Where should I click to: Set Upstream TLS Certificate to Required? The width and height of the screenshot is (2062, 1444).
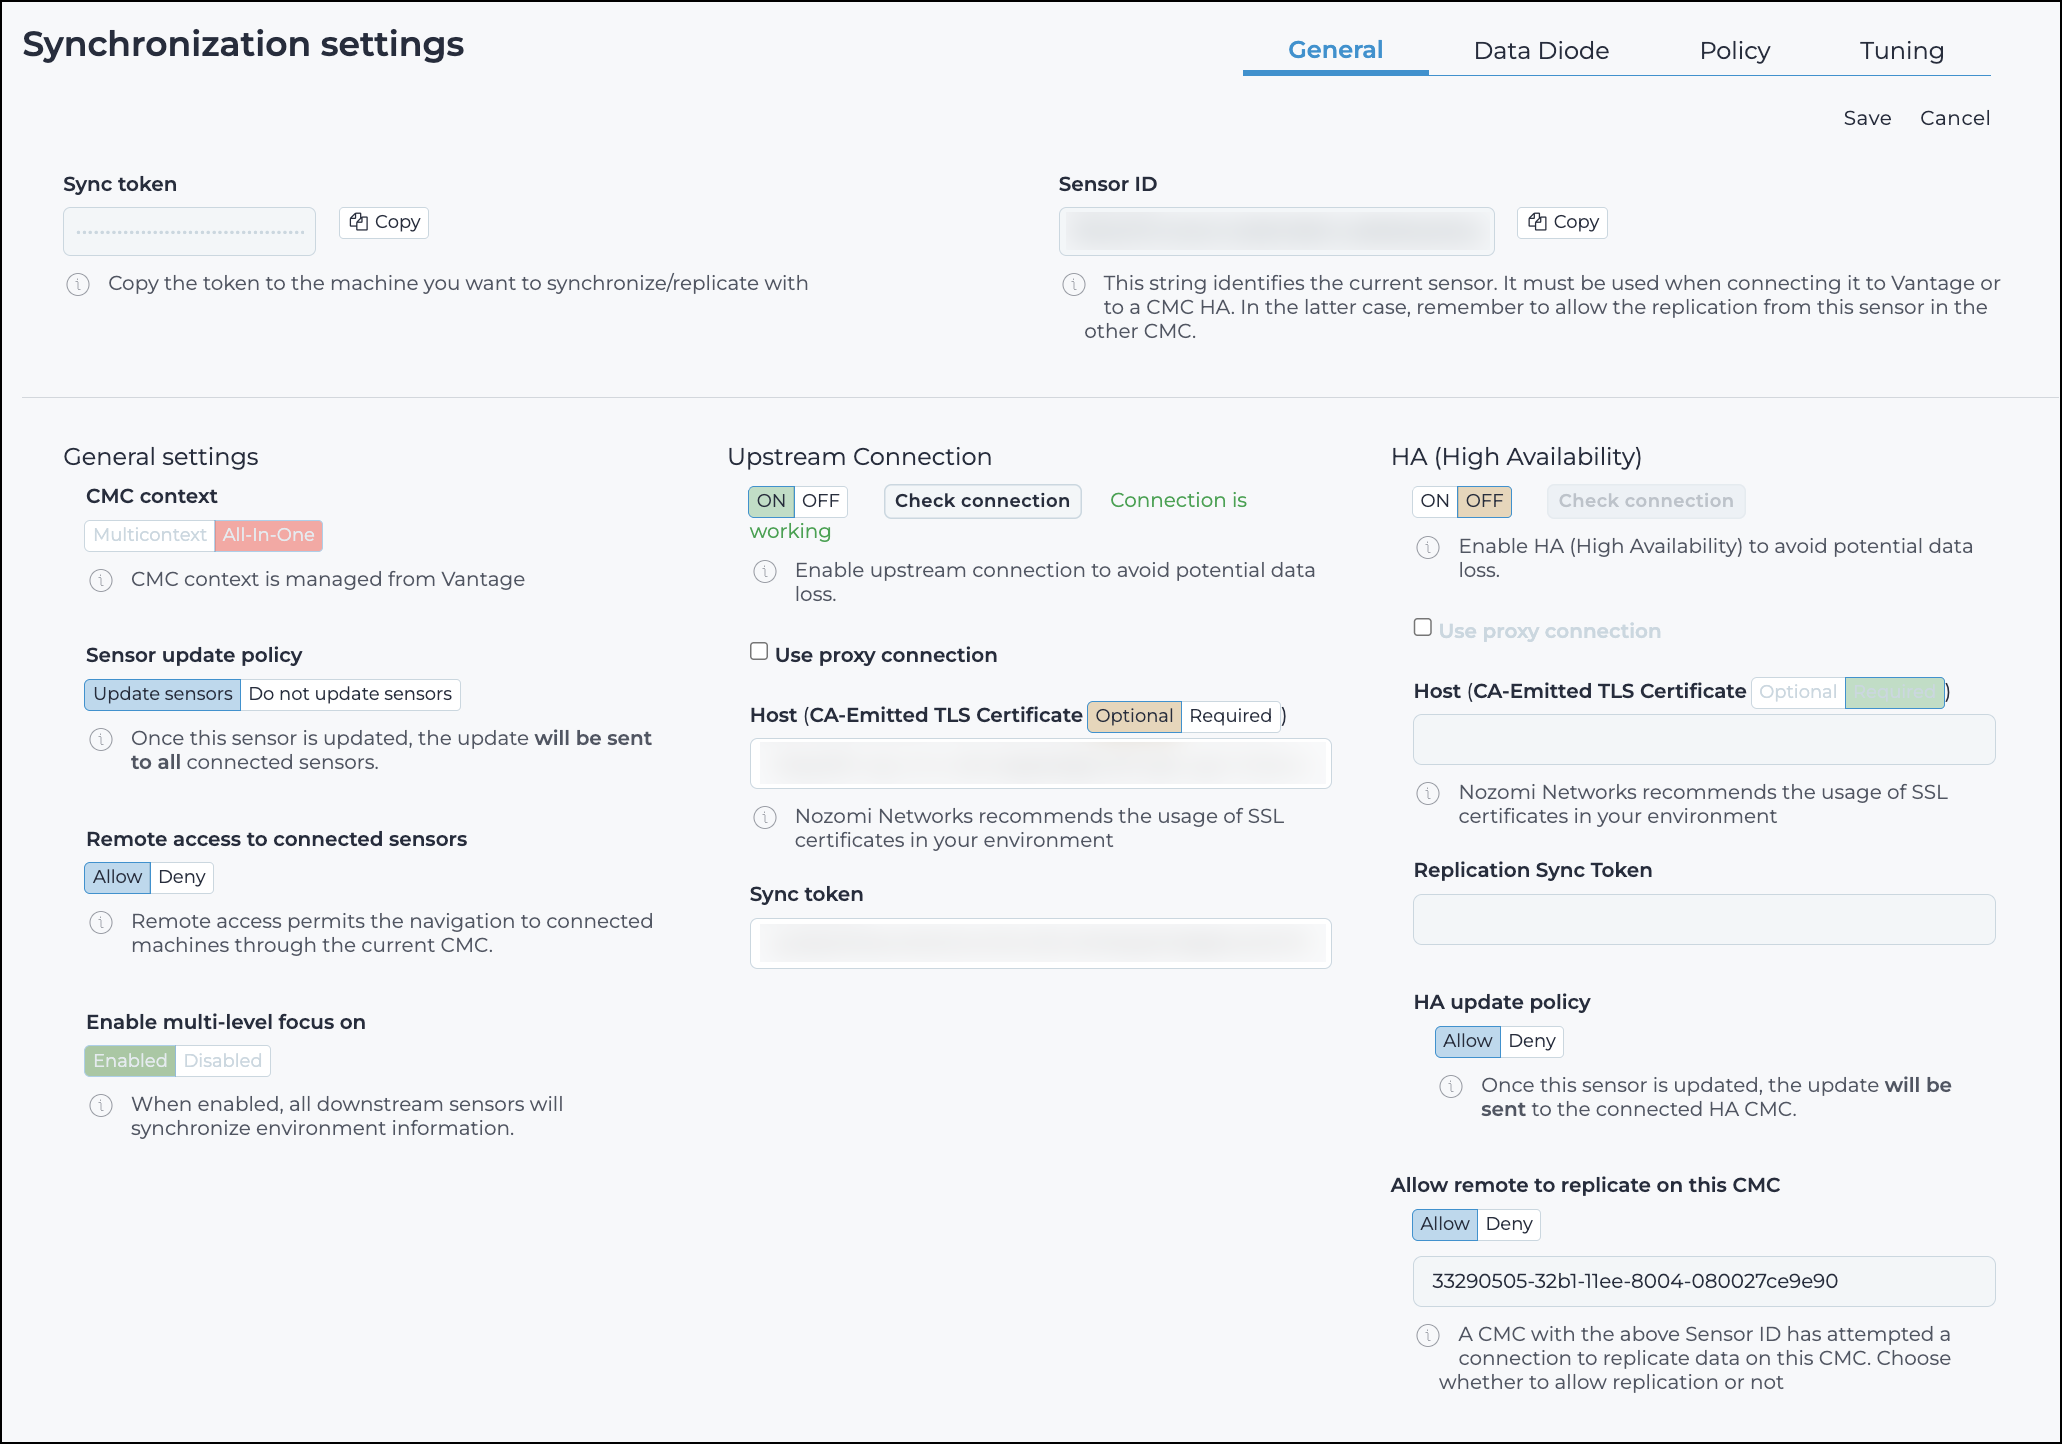point(1231,716)
